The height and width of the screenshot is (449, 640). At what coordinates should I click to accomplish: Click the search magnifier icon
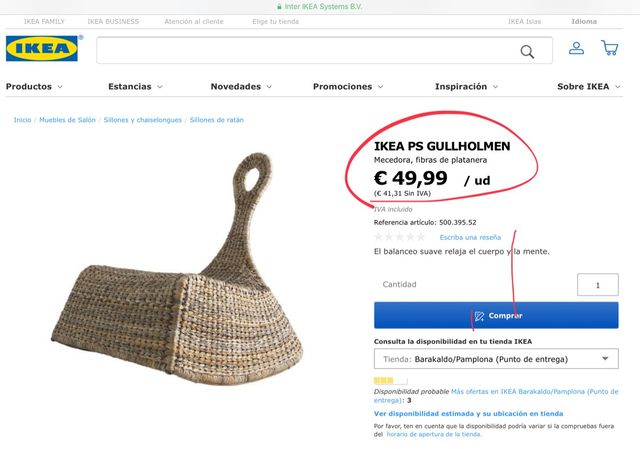point(527,51)
